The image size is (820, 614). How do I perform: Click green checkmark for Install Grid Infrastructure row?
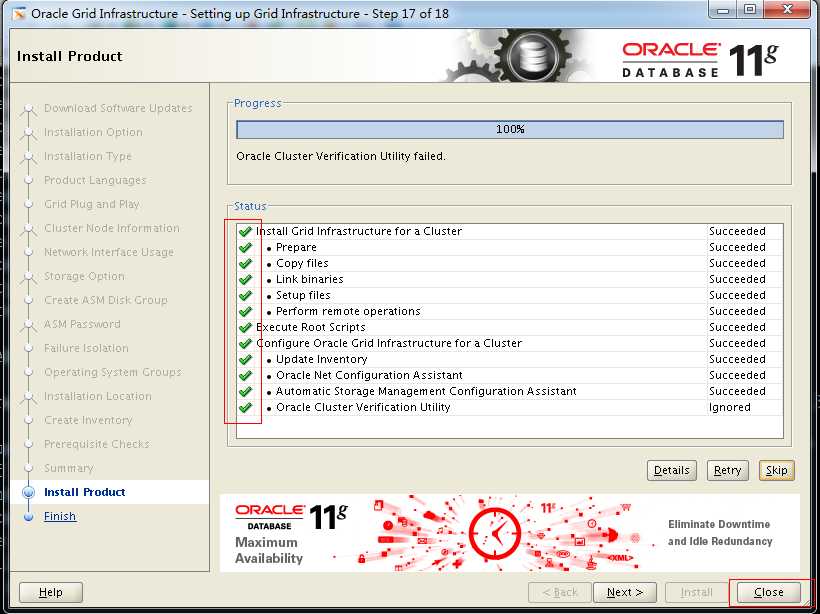245,231
